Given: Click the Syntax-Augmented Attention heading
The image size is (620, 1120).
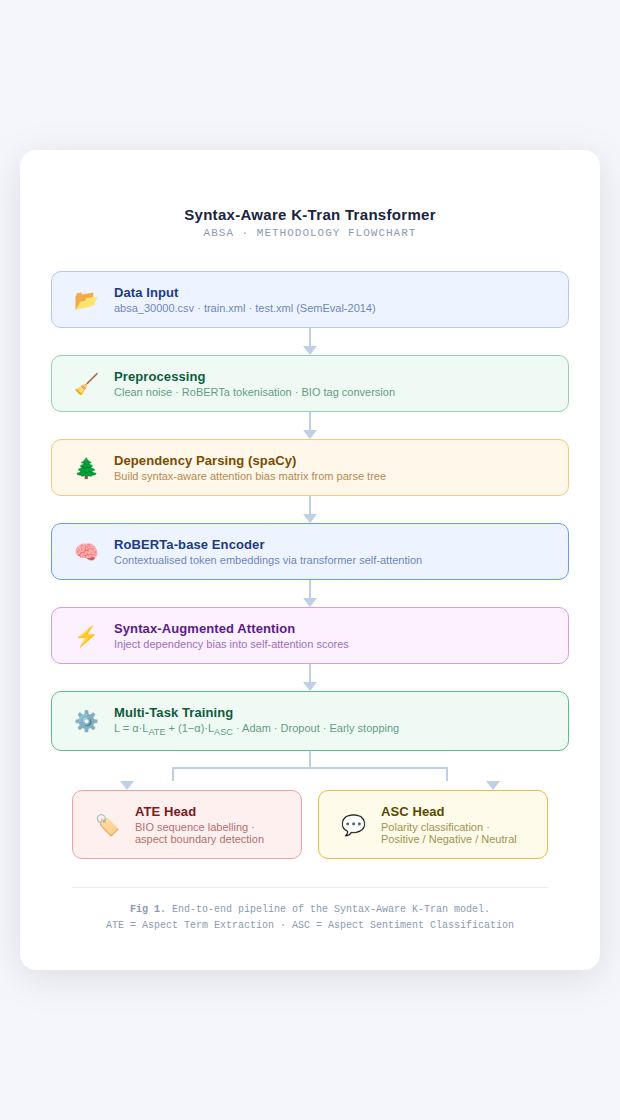Looking at the screenshot, I should click(x=204, y=628).
